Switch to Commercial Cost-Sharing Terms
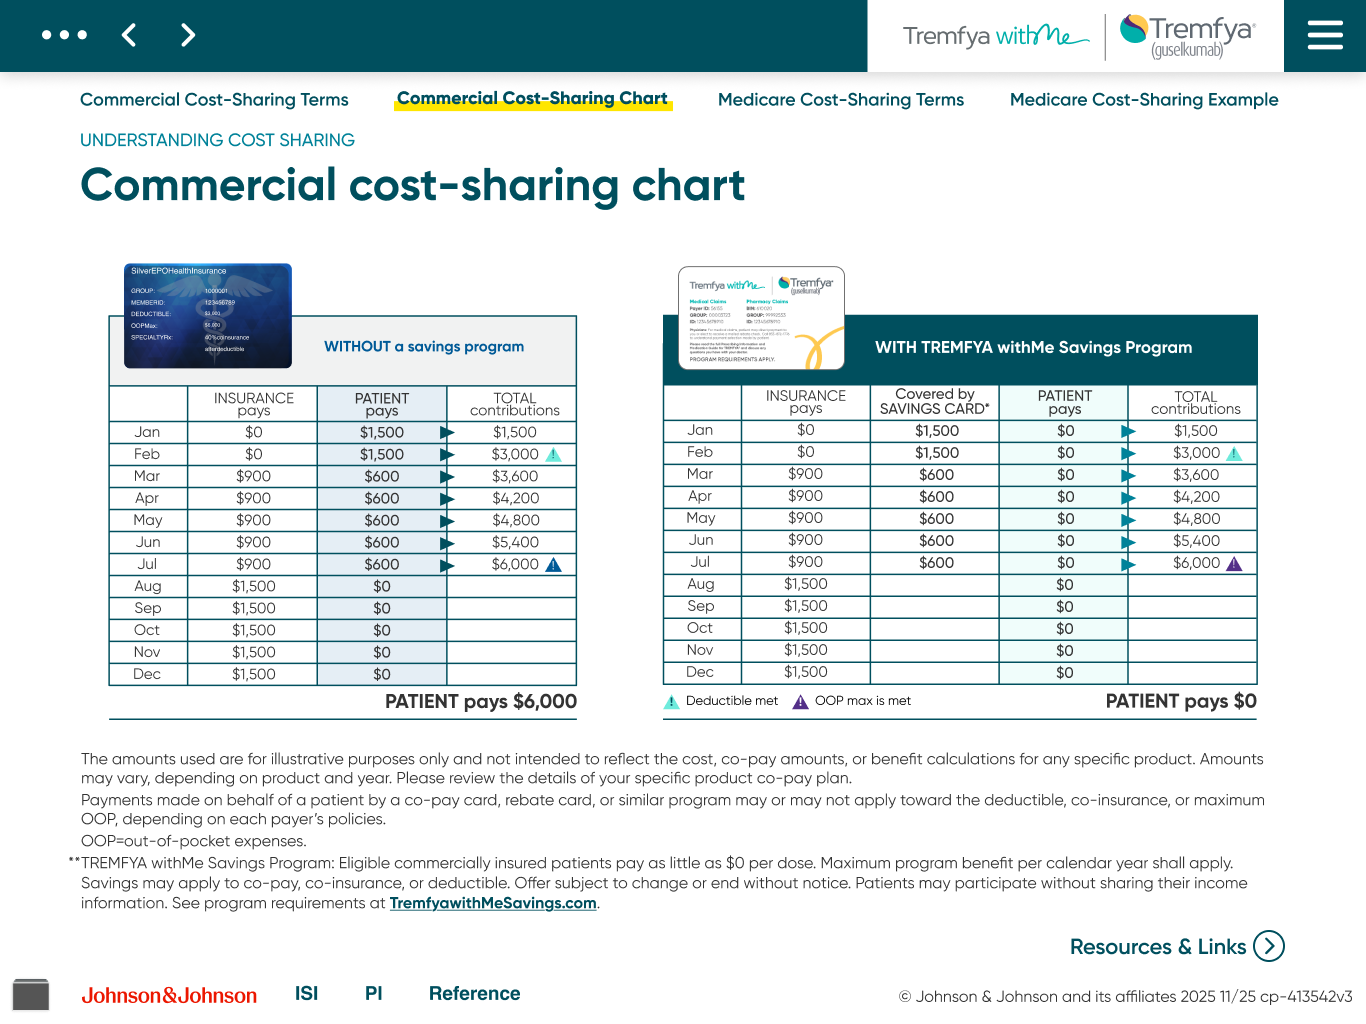This screenshot has height=1024, width=1366. pos(214,99)
